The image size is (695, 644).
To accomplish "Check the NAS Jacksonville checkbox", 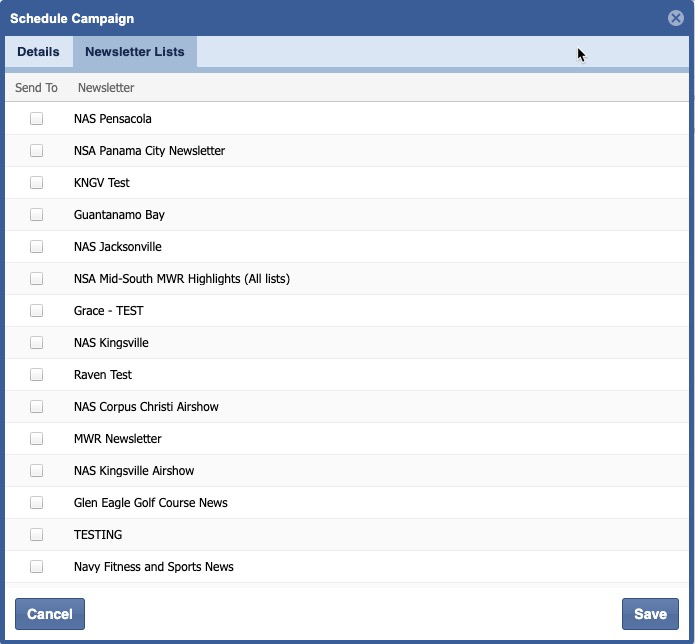I will [x=37, y=247].
